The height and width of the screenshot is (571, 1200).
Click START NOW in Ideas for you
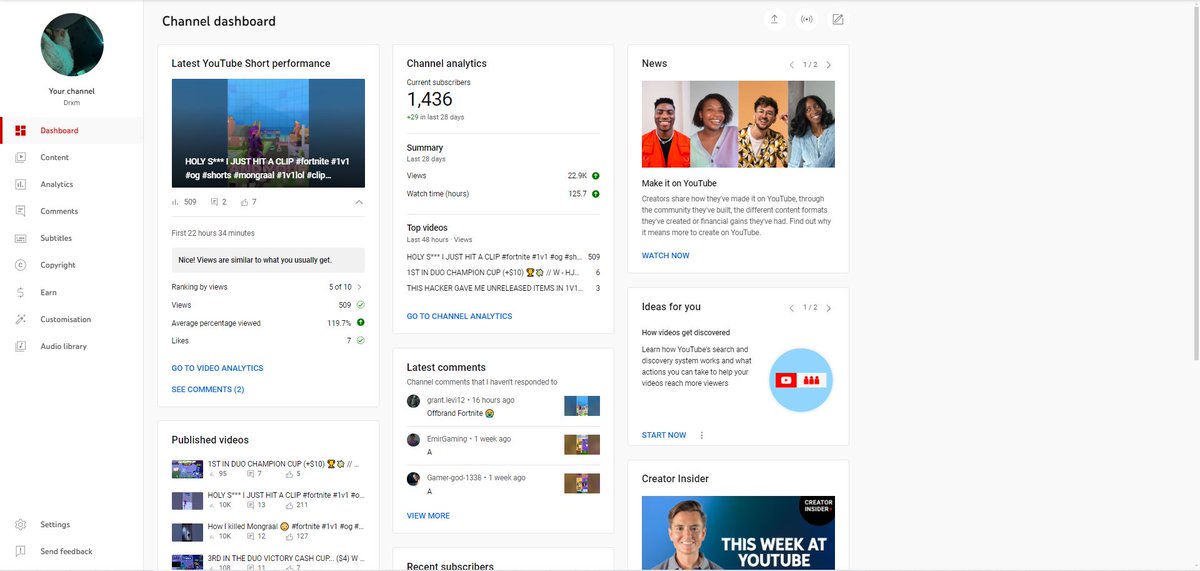tap(664, 436)
